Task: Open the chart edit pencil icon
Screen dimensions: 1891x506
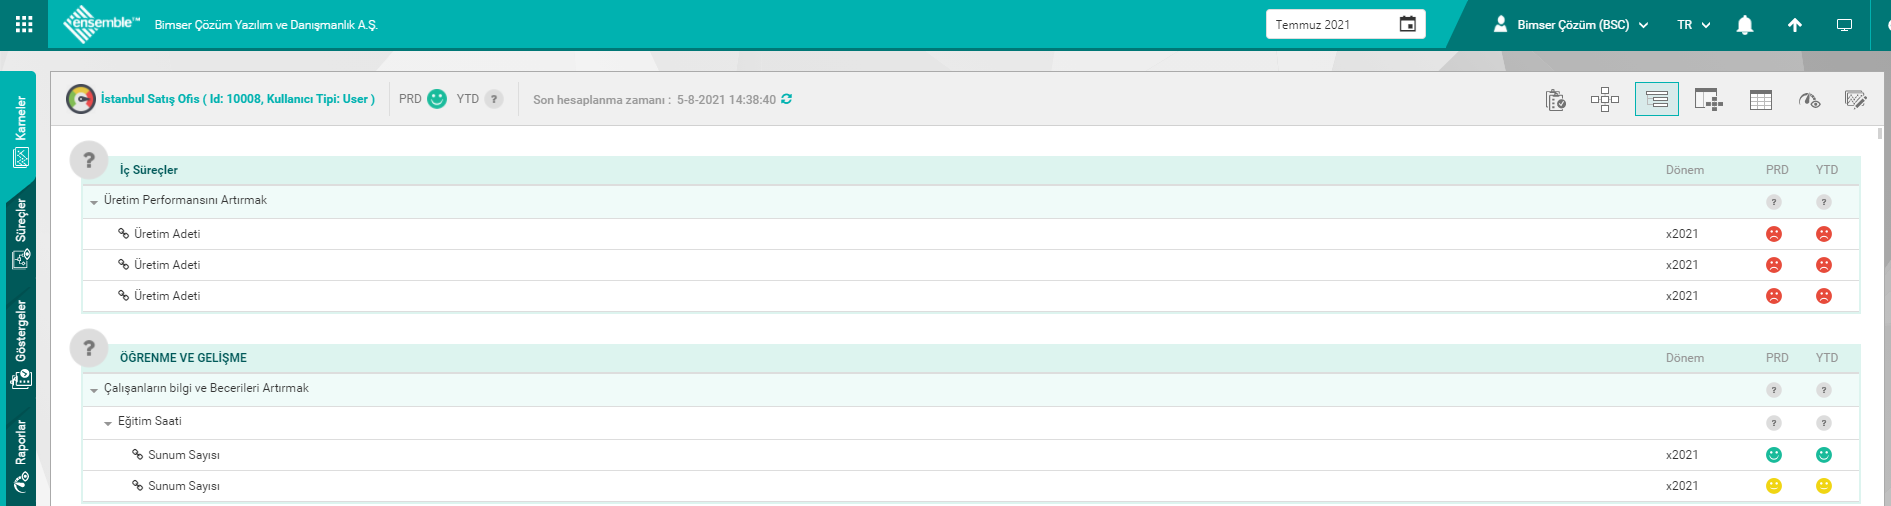Action: coord(1856,99)
